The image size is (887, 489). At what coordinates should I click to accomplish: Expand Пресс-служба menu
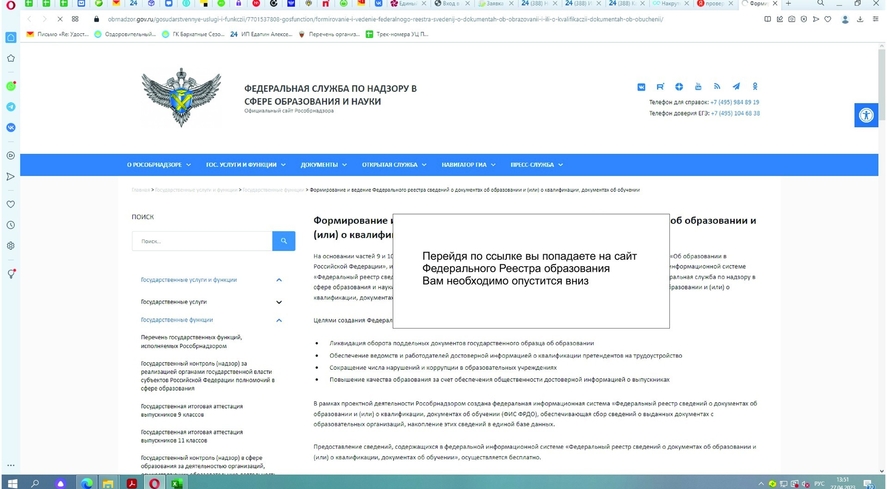tap(537, 165)
